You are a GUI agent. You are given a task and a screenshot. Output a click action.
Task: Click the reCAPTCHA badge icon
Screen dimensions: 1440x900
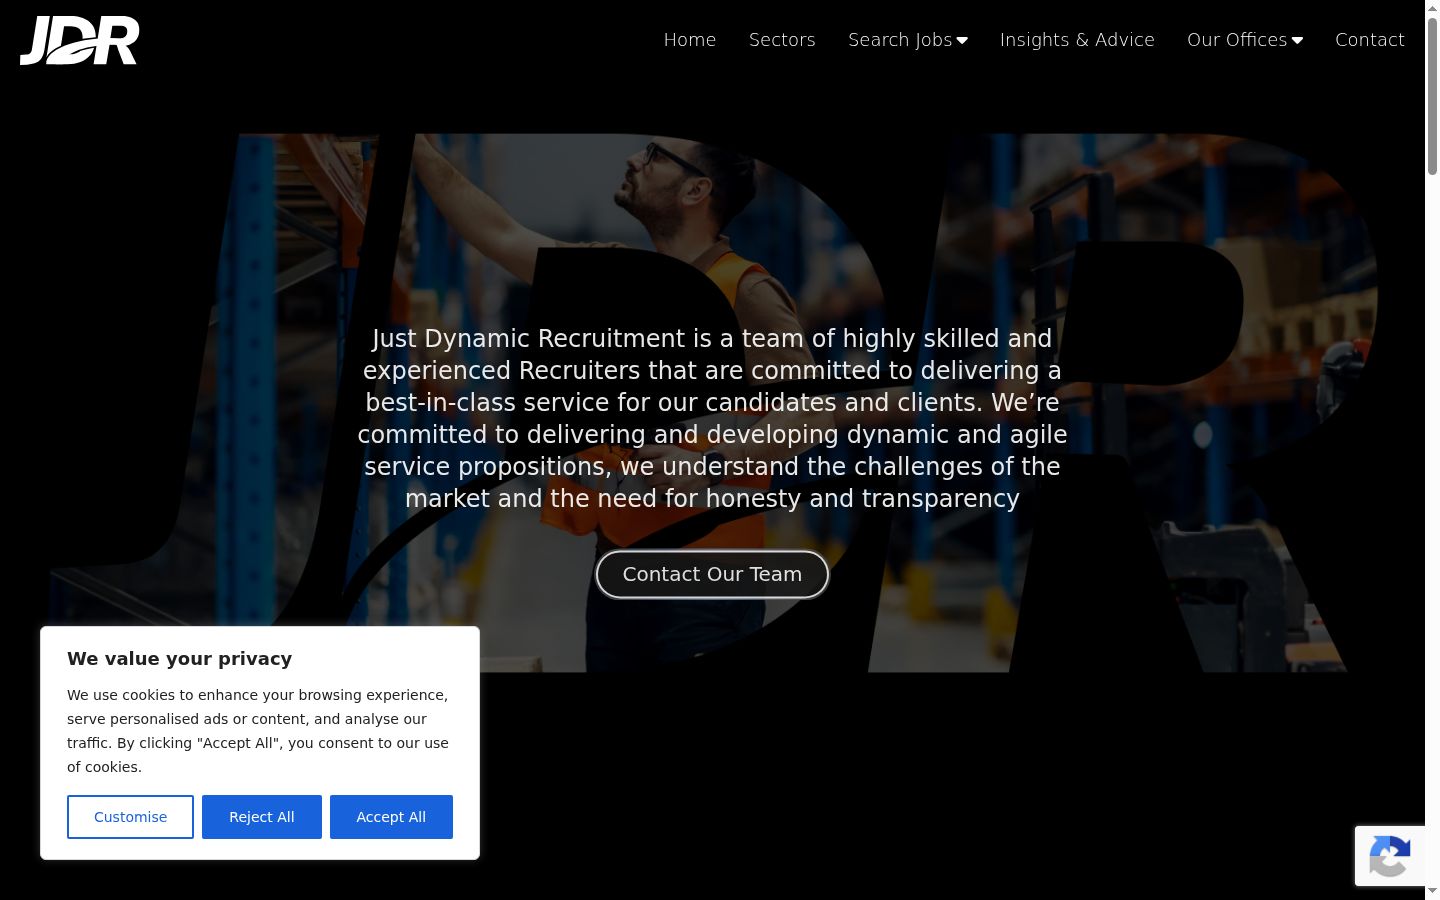click(1390, 856)
